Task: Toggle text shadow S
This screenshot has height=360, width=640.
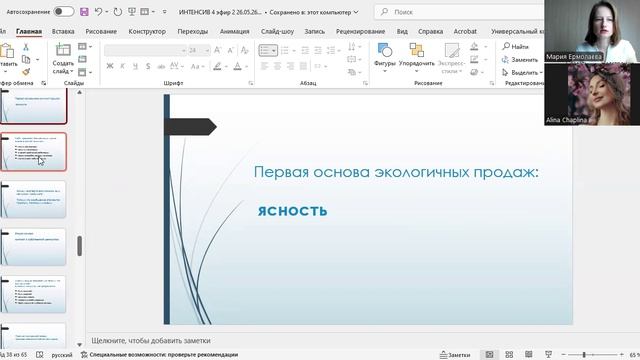Action: tap(148, 66)
